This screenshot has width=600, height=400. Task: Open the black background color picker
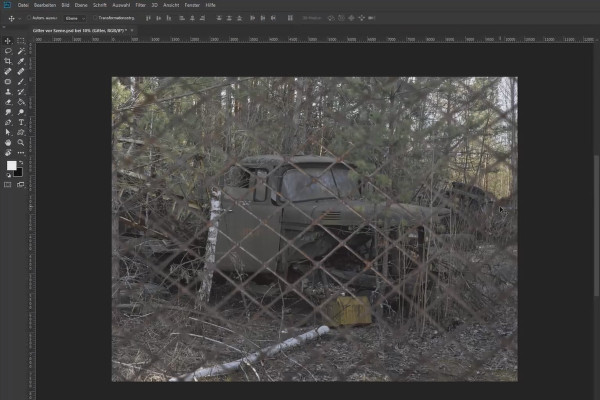pyautogui.click(x=19, y=173)
